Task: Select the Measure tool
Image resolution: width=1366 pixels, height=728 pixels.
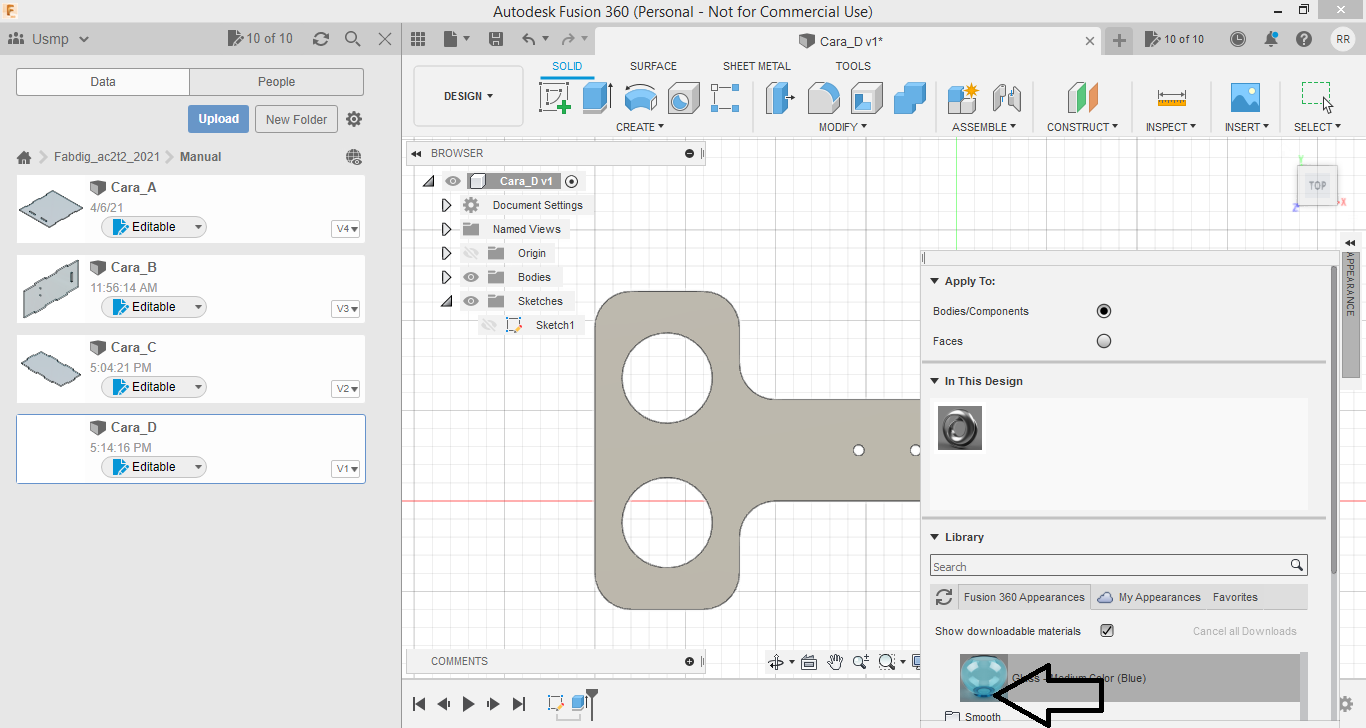Action: coord(1172,98)
